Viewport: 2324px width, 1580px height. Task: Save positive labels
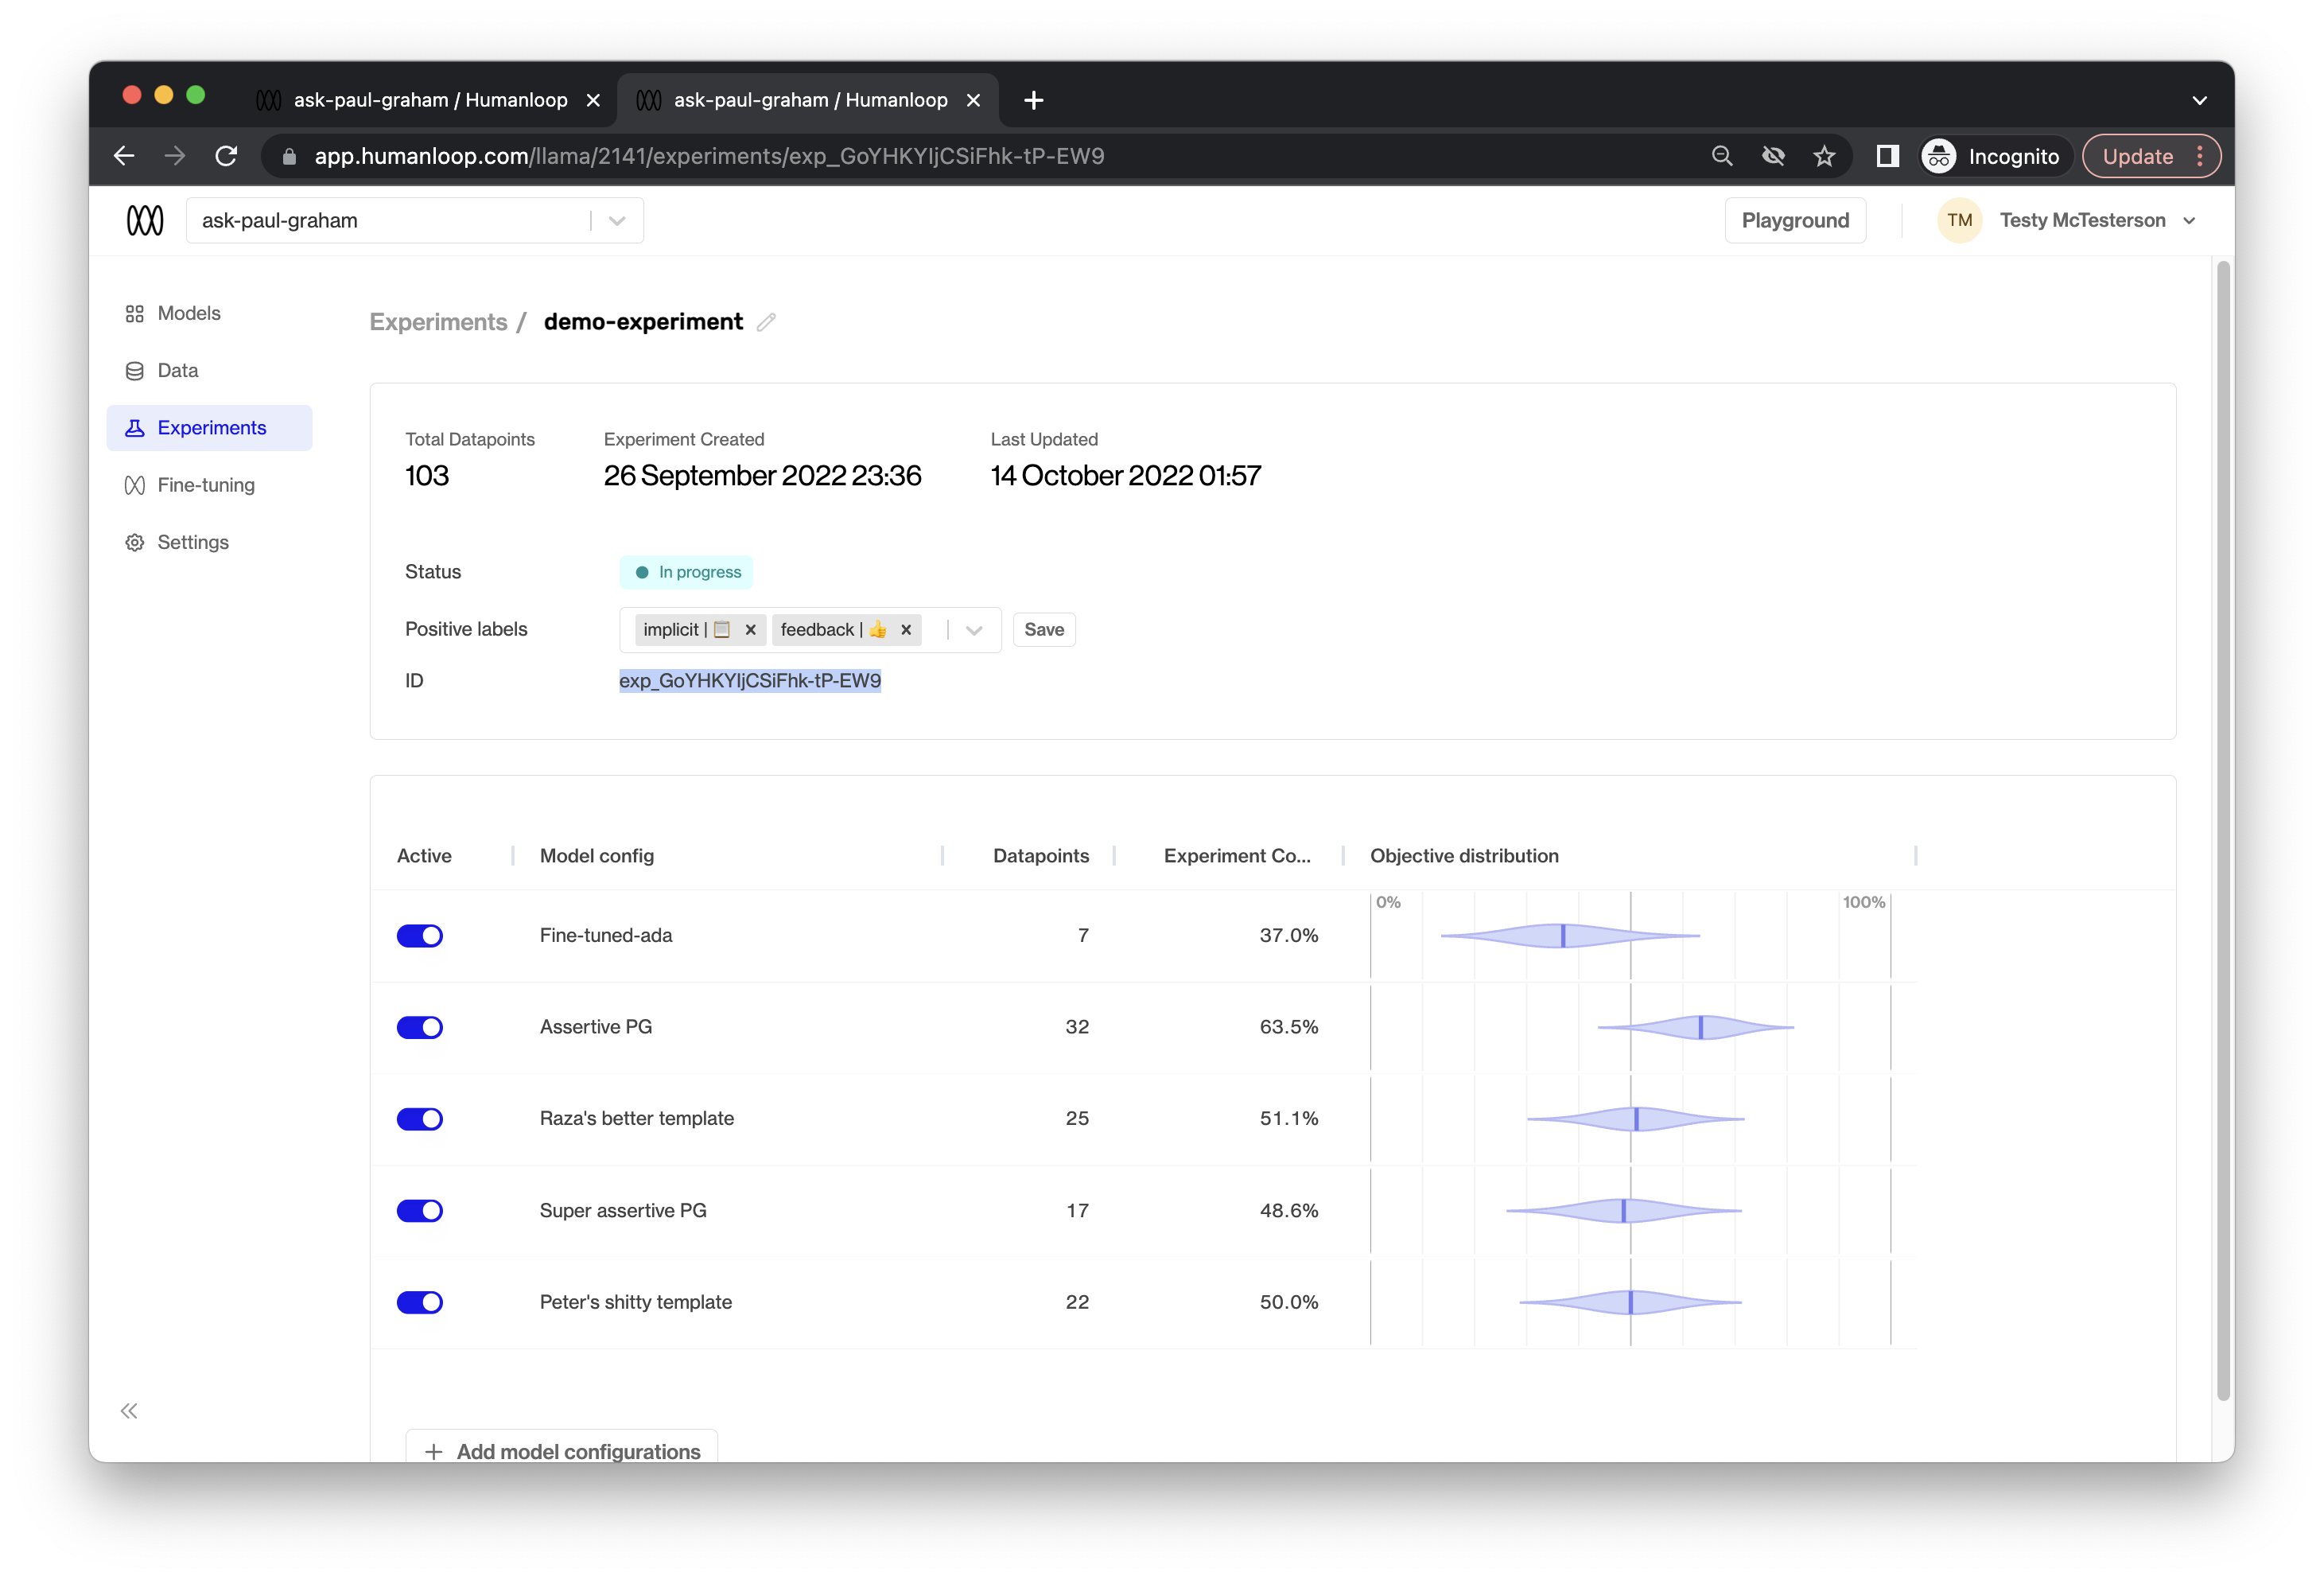tap(1044, 629)
